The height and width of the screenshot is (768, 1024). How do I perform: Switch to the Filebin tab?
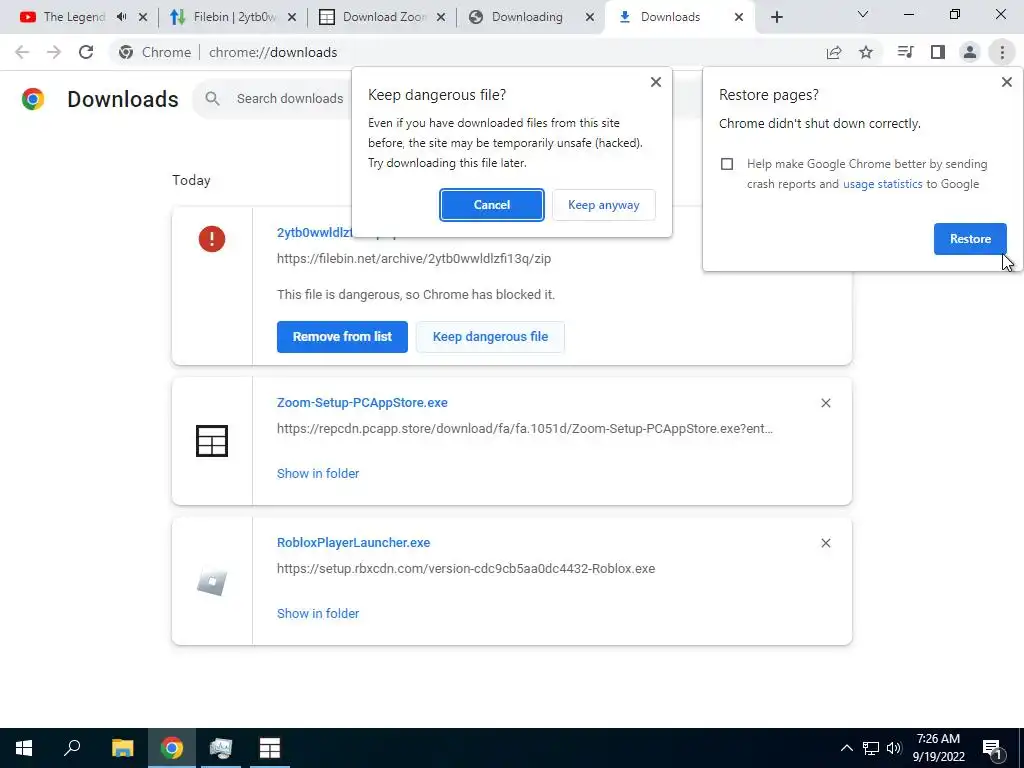click(225, 17)
